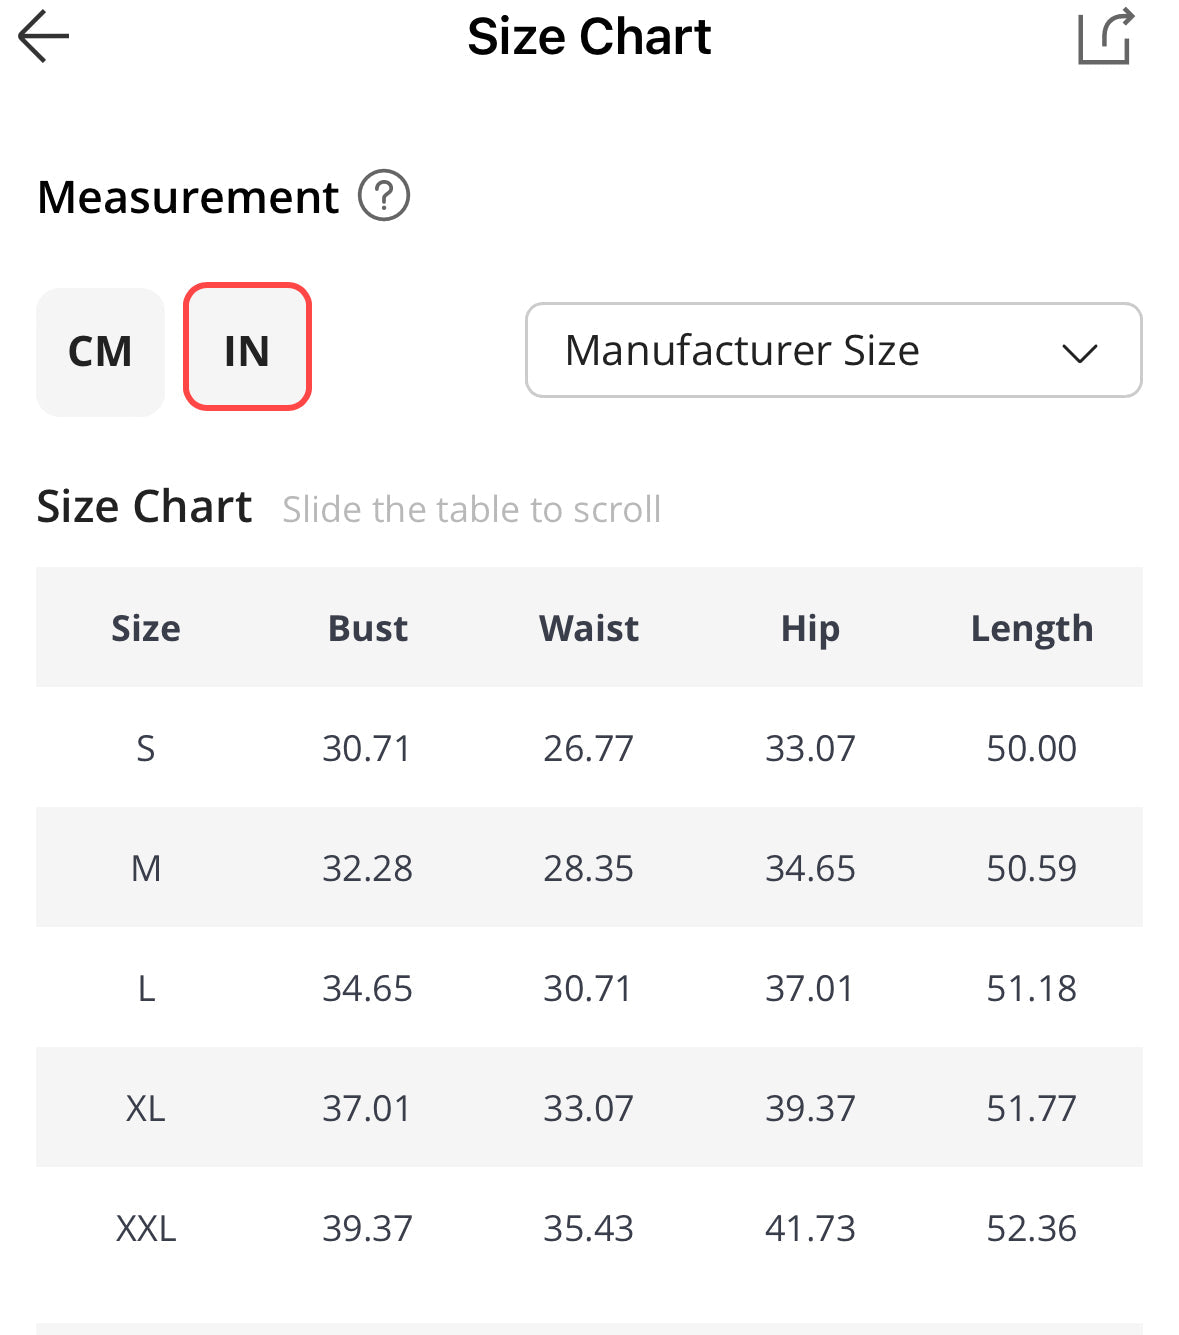Select the XL size row label
This screenshot has width=1179, height=1335.
pos(146,1108)
